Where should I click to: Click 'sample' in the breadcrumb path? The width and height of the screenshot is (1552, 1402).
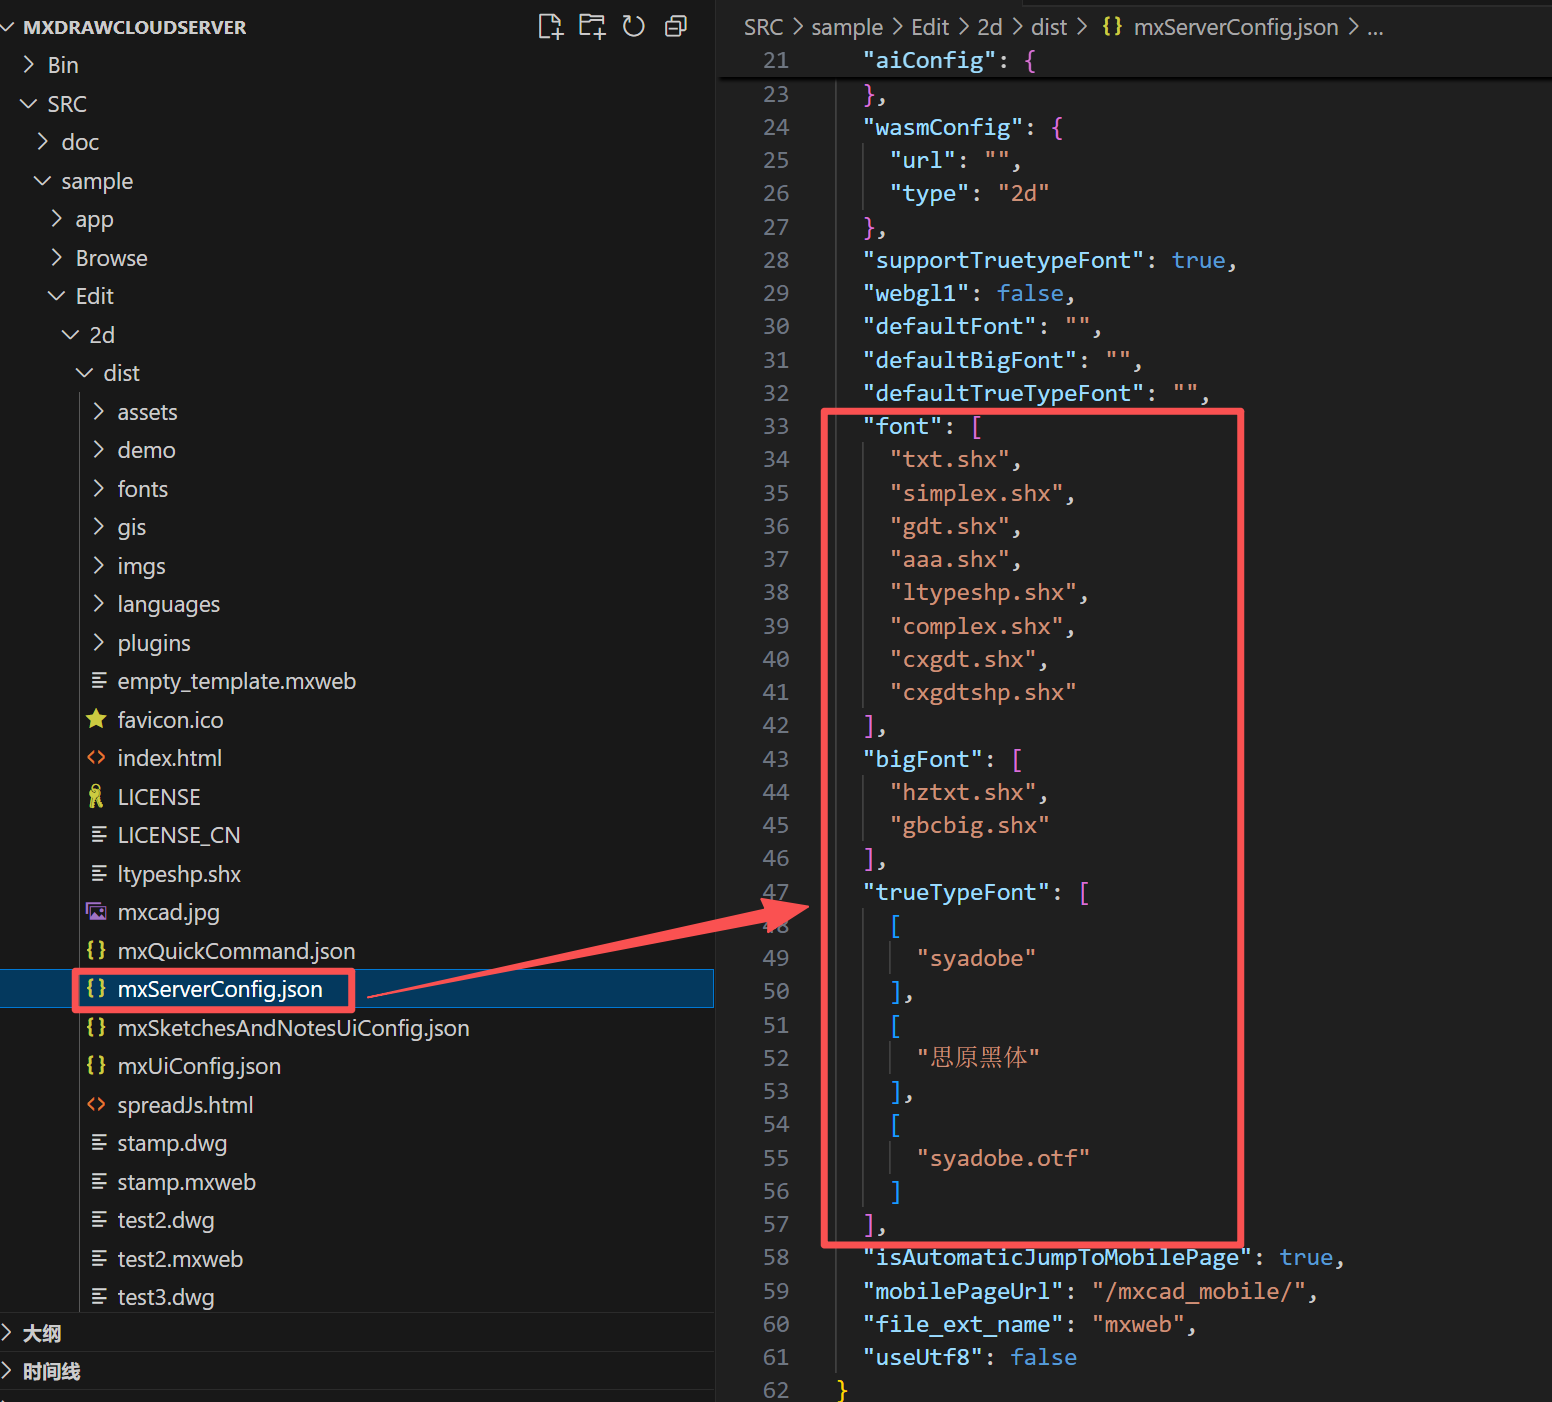tap(846, 27)
